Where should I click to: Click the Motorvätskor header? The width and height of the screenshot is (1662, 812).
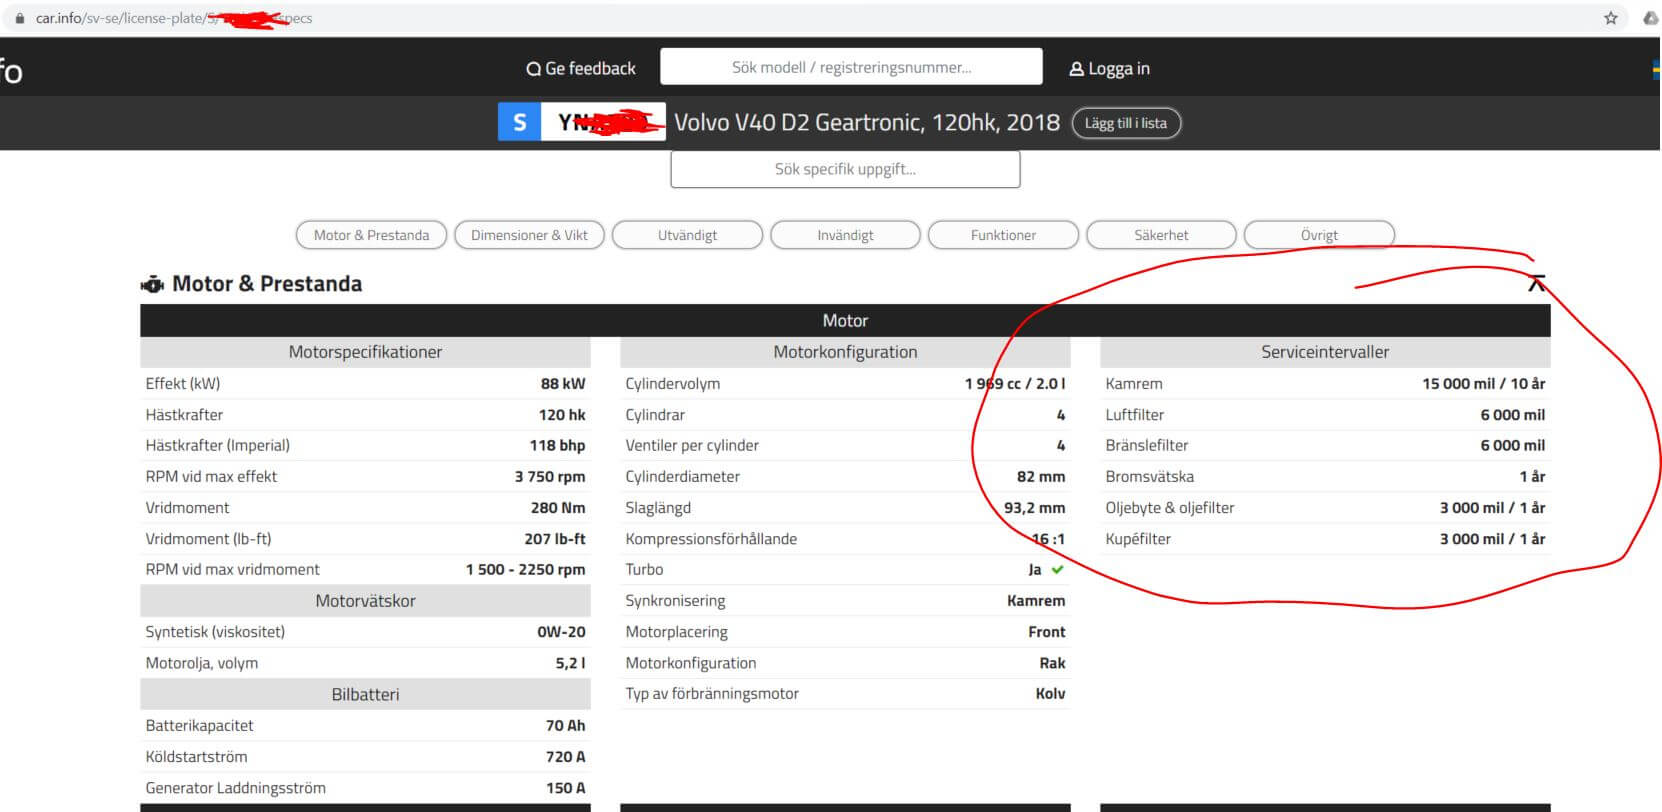tap(365, 601)
